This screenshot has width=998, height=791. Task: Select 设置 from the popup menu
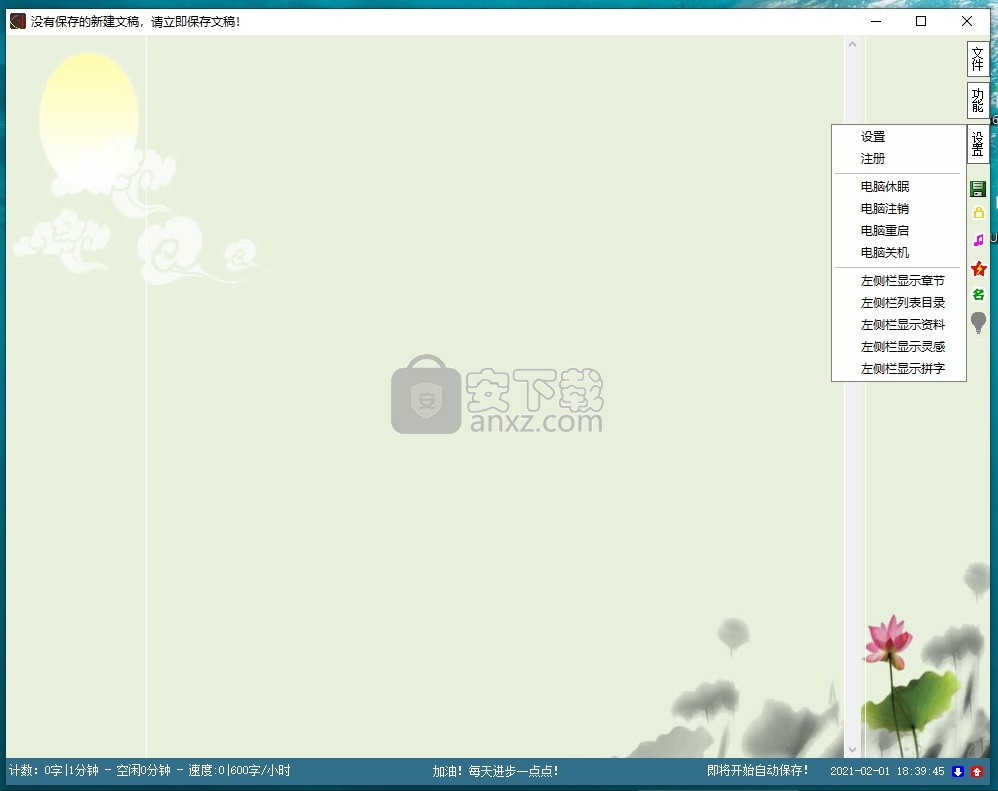click(x=873, y=137)
